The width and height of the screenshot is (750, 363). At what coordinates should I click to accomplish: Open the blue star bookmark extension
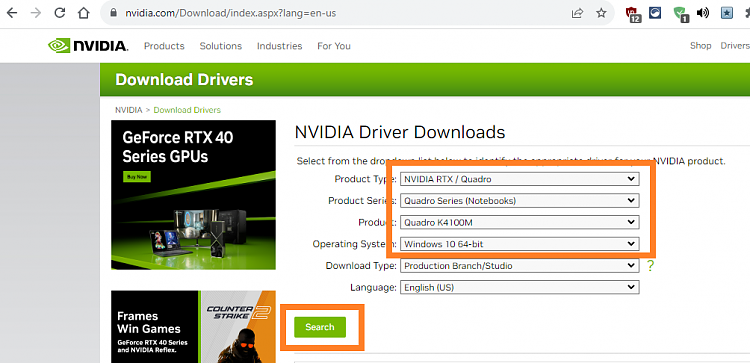727,13
